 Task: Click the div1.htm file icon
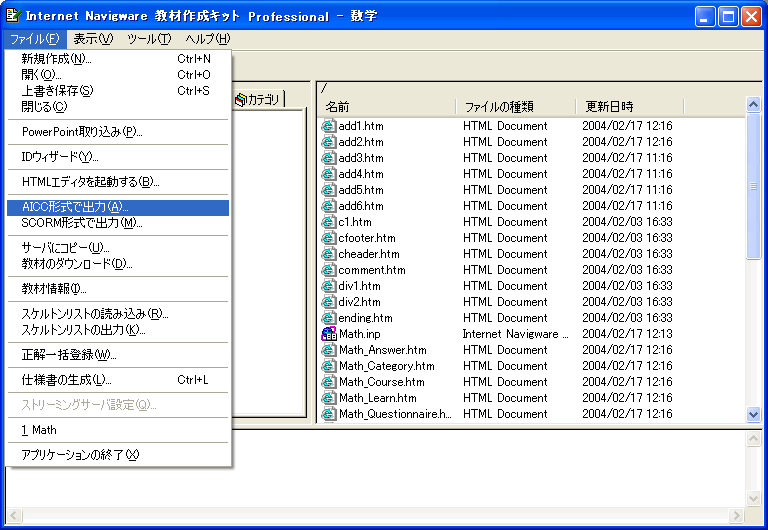pos(328,286)
